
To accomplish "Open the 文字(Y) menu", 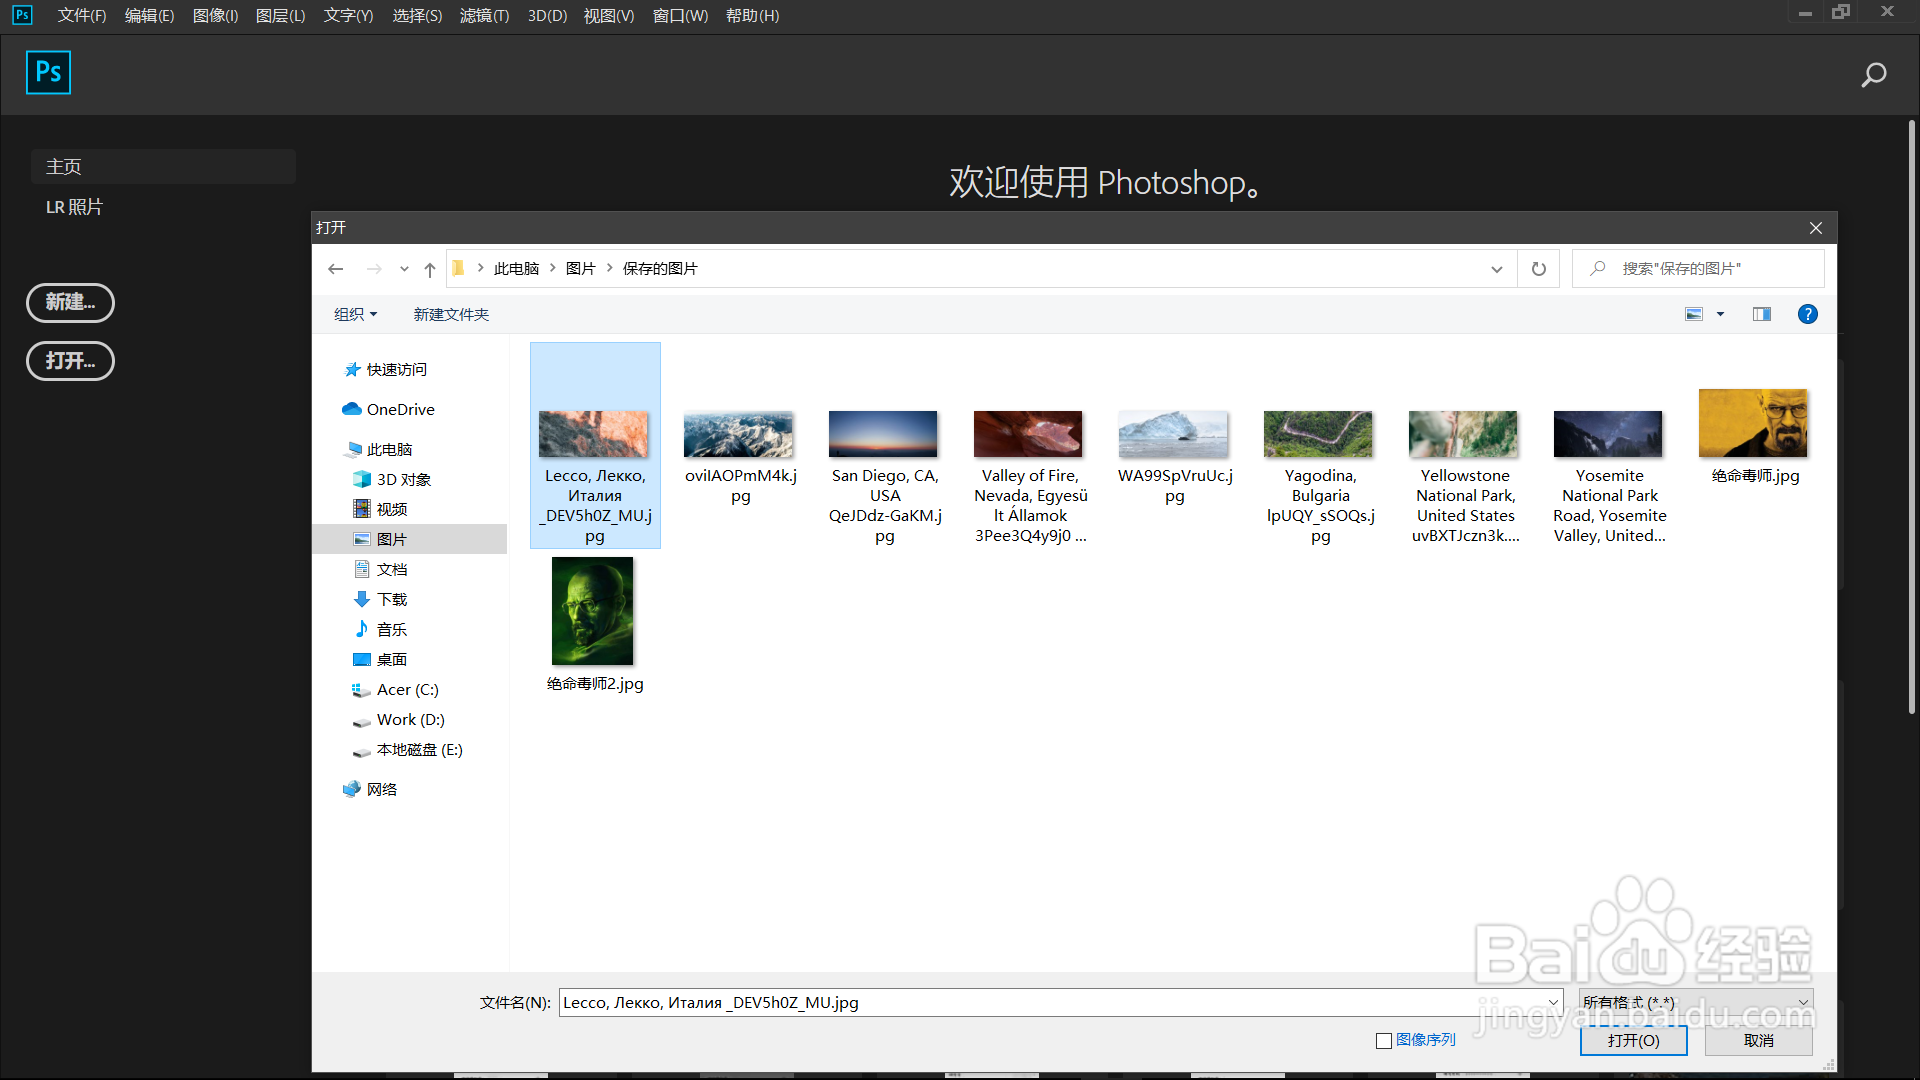I will (348, 15).
